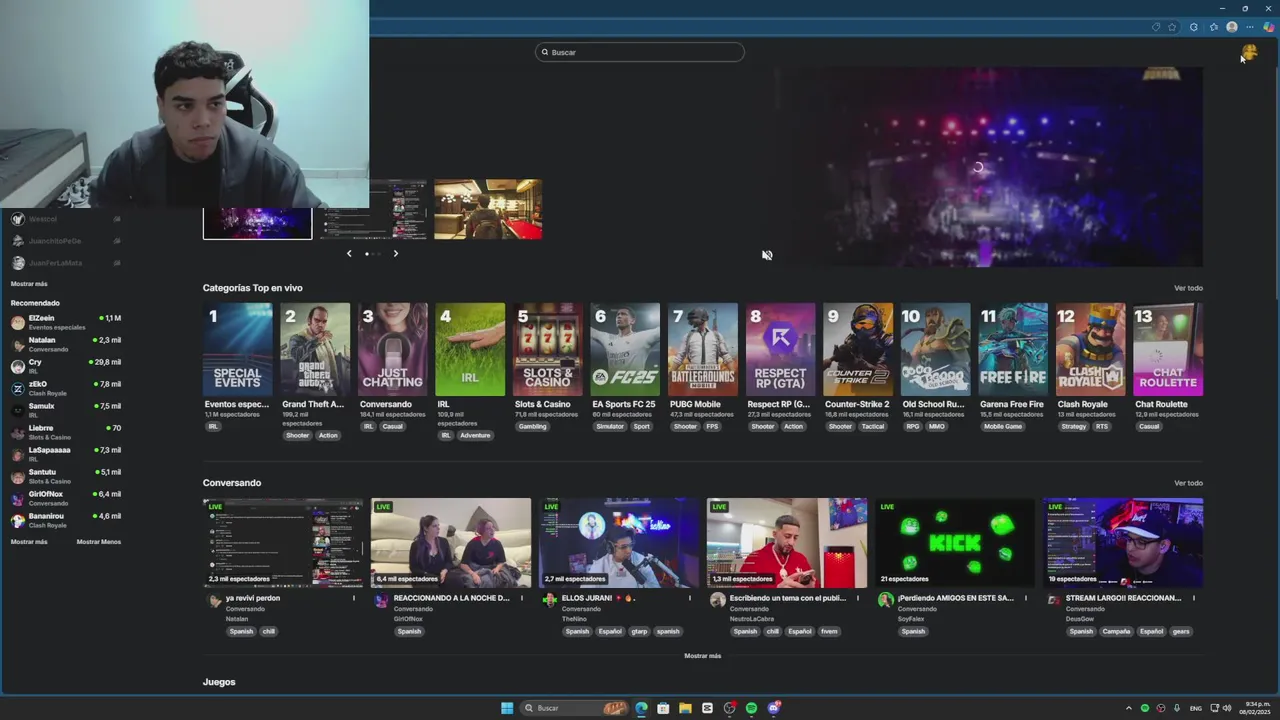Select the Tactical tag under Counter-Strike 2

[873, 426]
